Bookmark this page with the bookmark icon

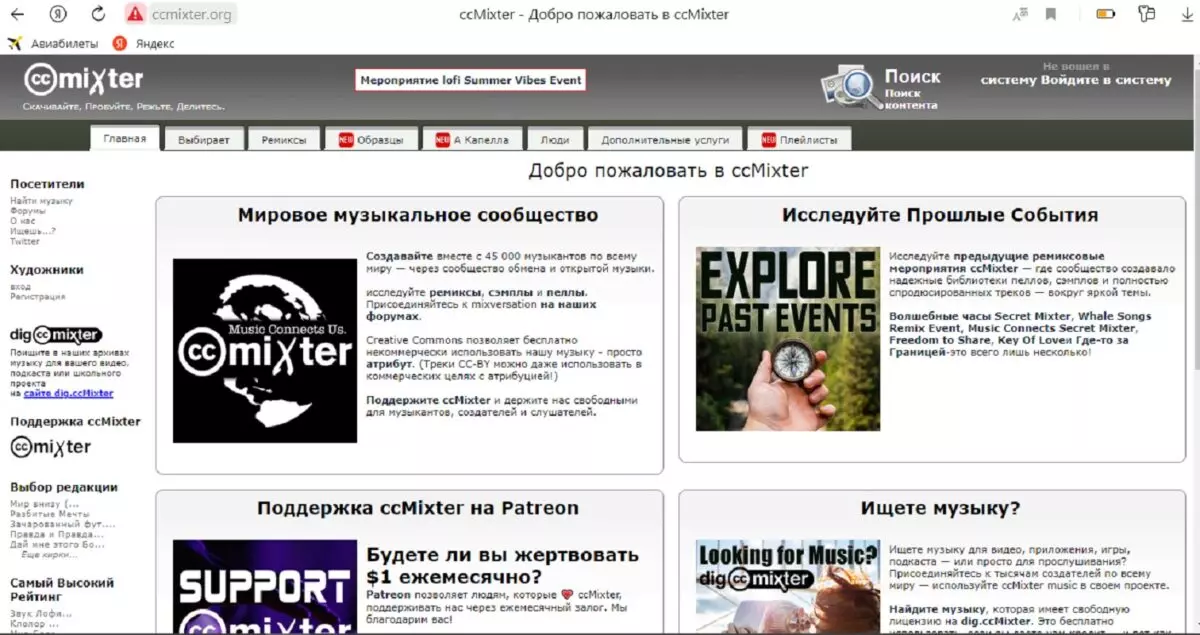pyautogui.click(x=1051, y=14)
